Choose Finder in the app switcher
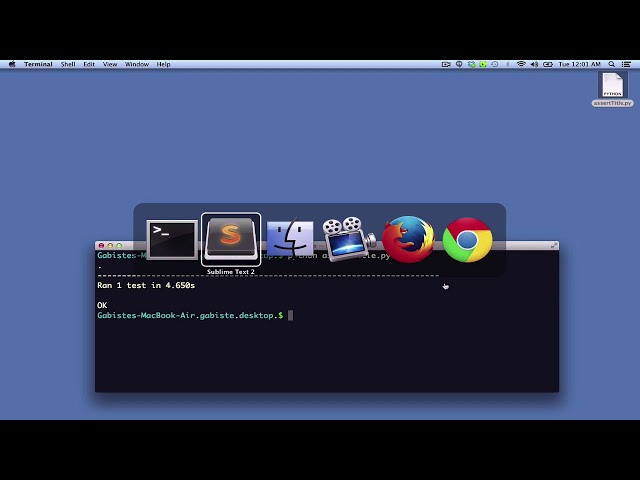This screenshot has height=480, width=640. pyautogui.click(x=290, y=240)
